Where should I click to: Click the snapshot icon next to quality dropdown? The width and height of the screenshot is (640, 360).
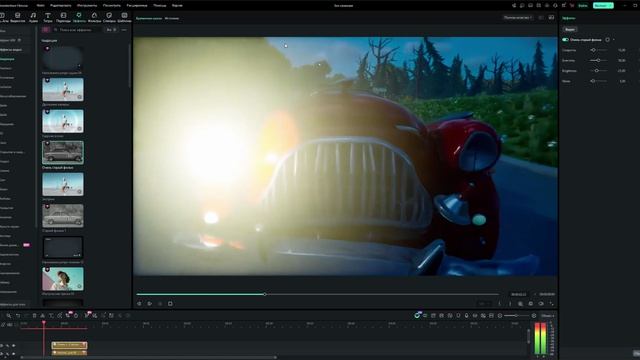(x=551, y=18)
